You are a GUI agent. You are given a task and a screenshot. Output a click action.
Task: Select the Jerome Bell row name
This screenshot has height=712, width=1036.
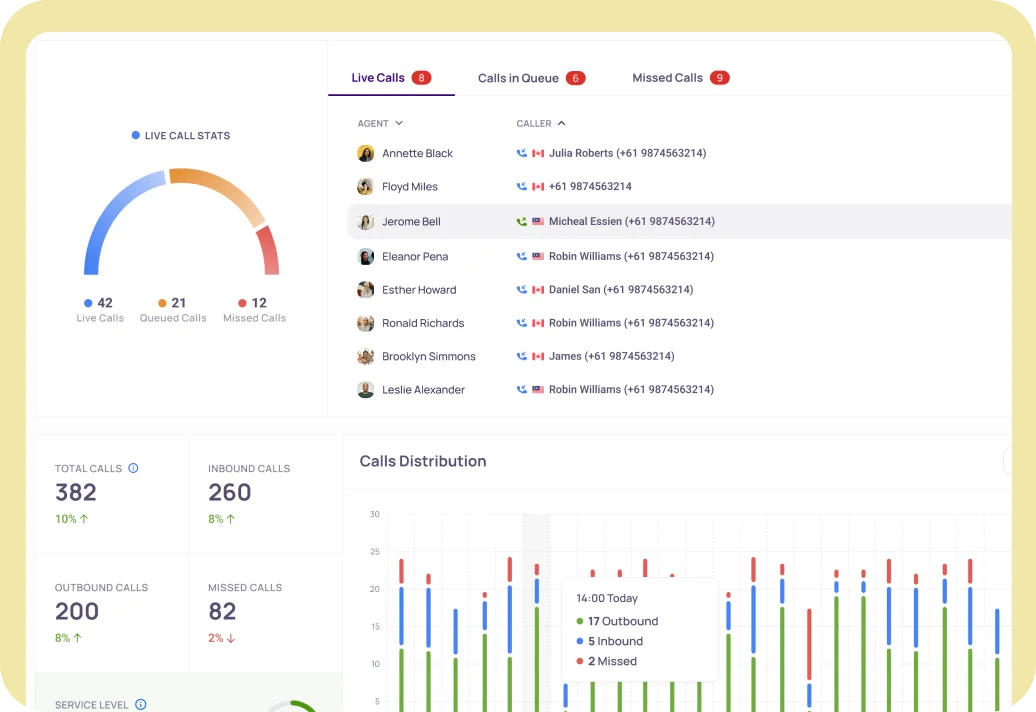coord(411,222)
